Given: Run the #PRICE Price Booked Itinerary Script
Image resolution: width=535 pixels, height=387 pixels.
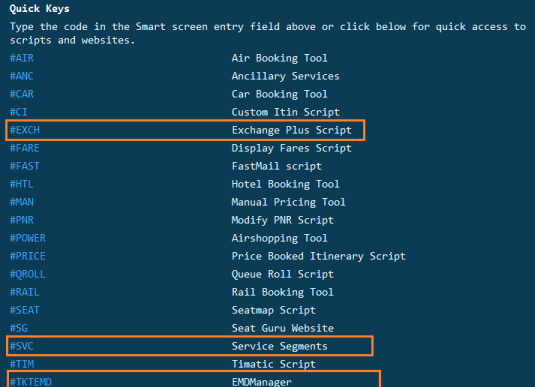Looking at the screenshot, I should pyautogui.click(x=28, y=257).
